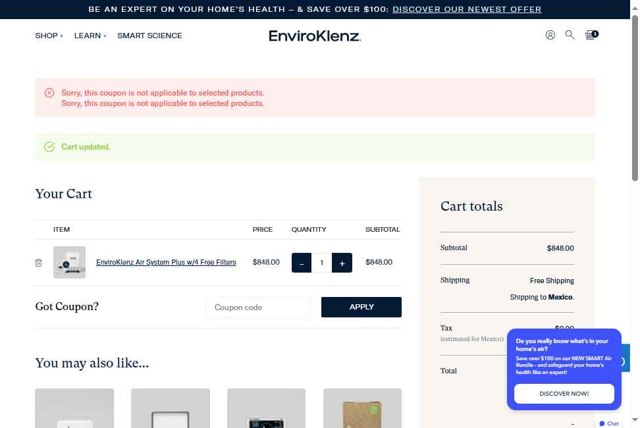Screen dimensions: 640x428
Task: Open the search magnifier icon
Action: point(570,35)
